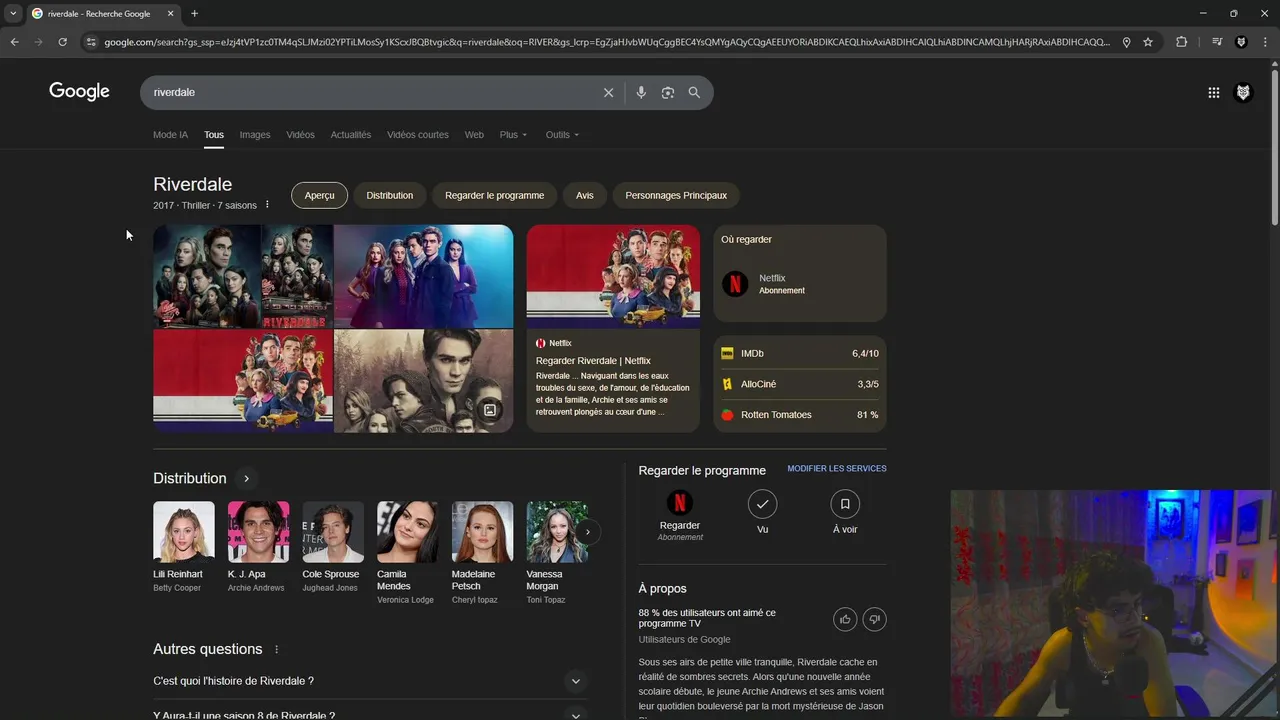Expand the saison 8 de Riverdale question

pyautogui.click(x=370, y=714)
